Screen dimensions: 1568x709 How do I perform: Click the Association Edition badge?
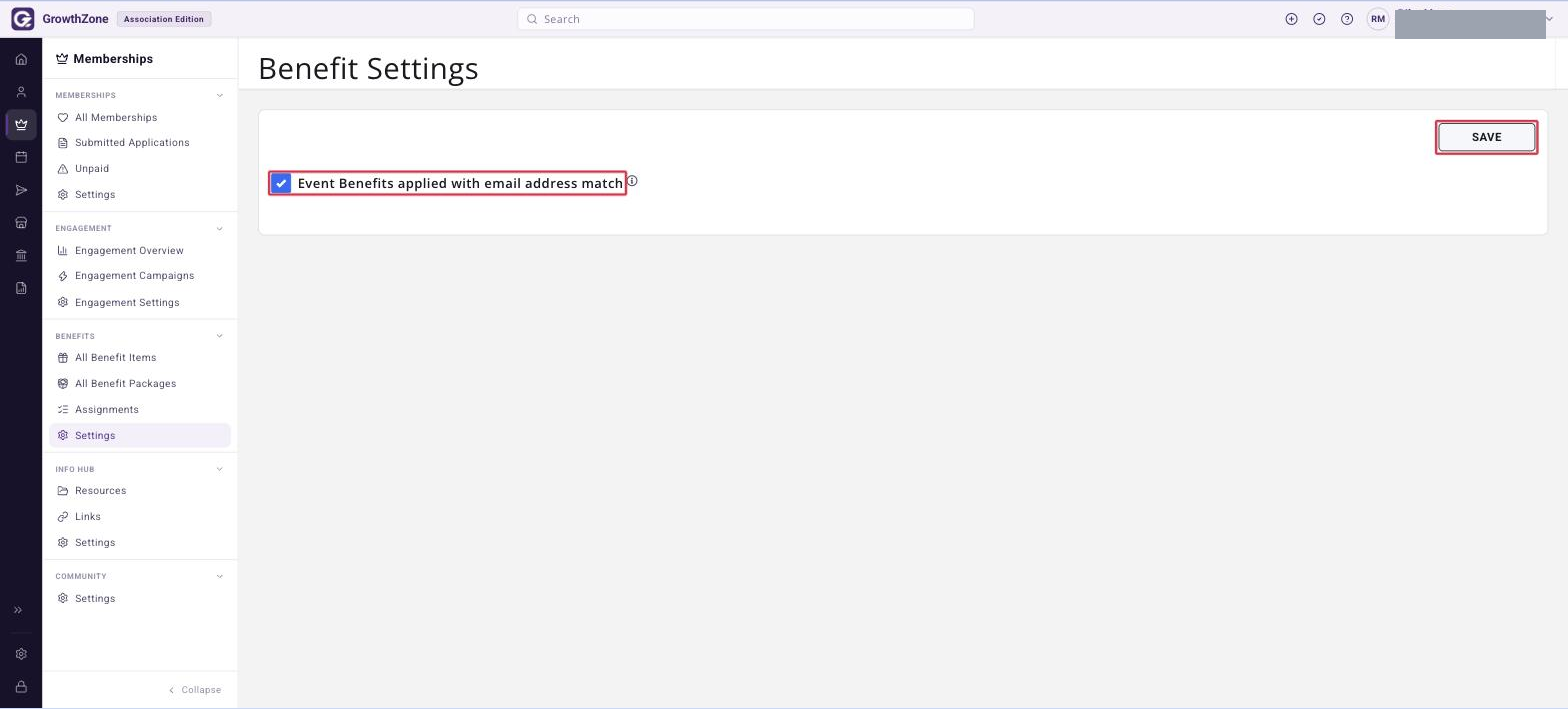[164, 19]
